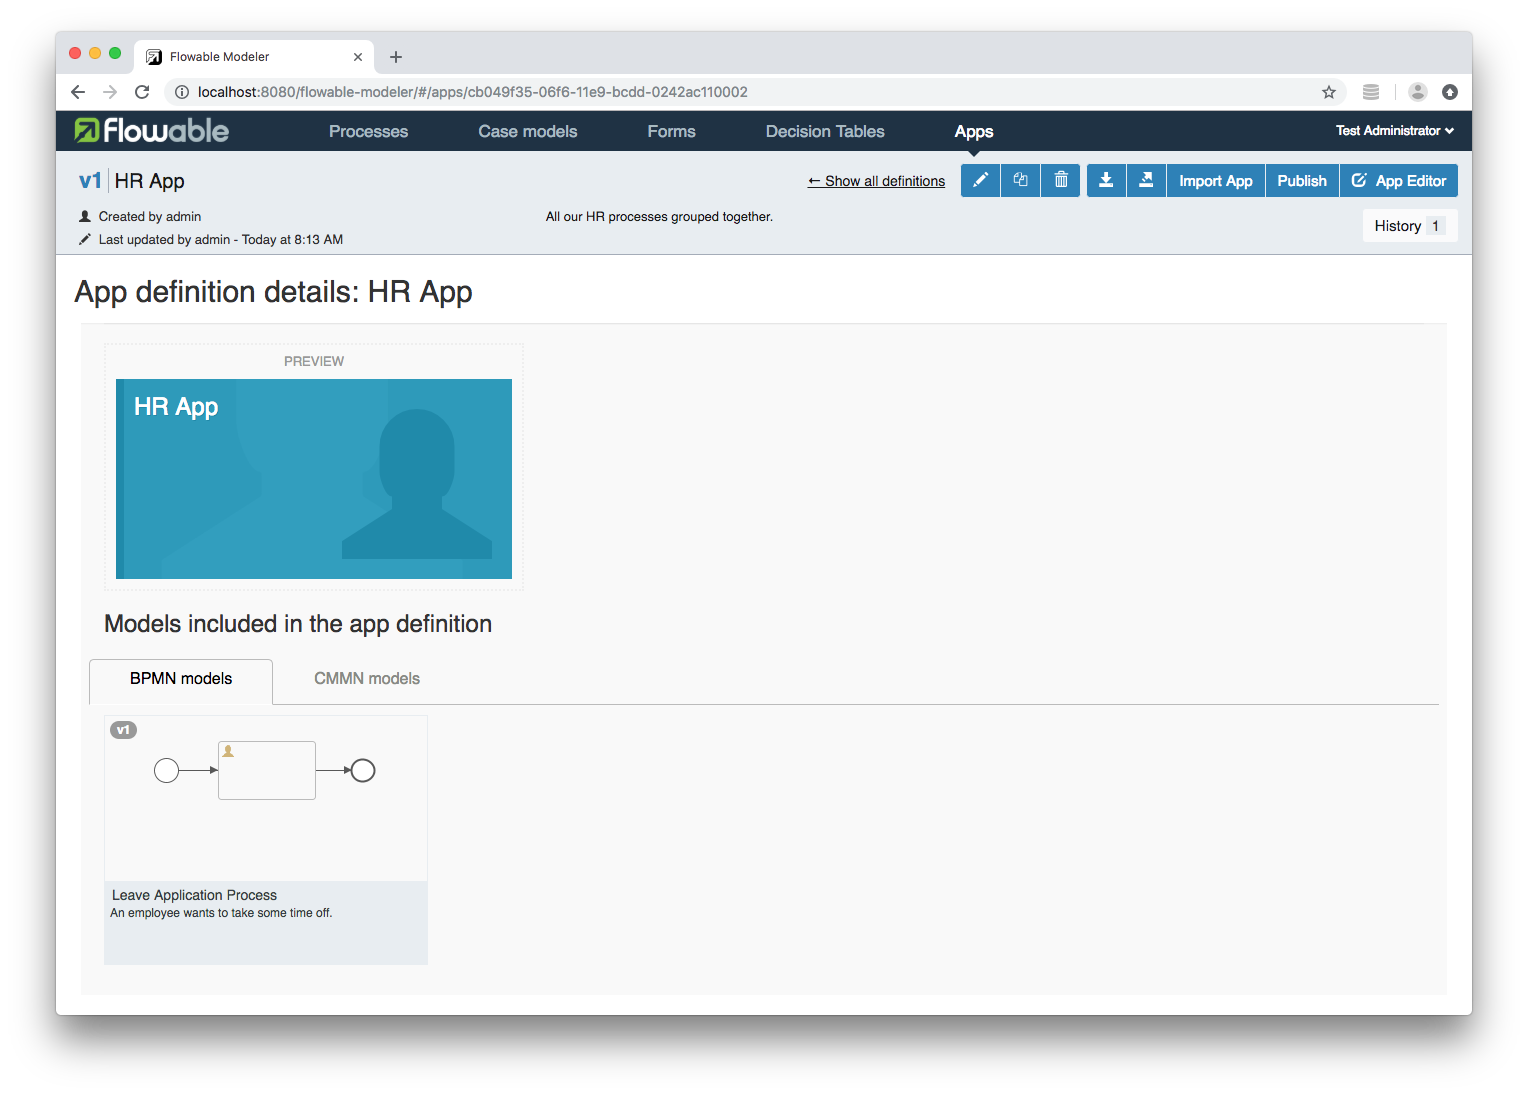The height and width of the screenshot is (1095, 1528).
Task: Click the Import App button
Action: point(1215,181)
